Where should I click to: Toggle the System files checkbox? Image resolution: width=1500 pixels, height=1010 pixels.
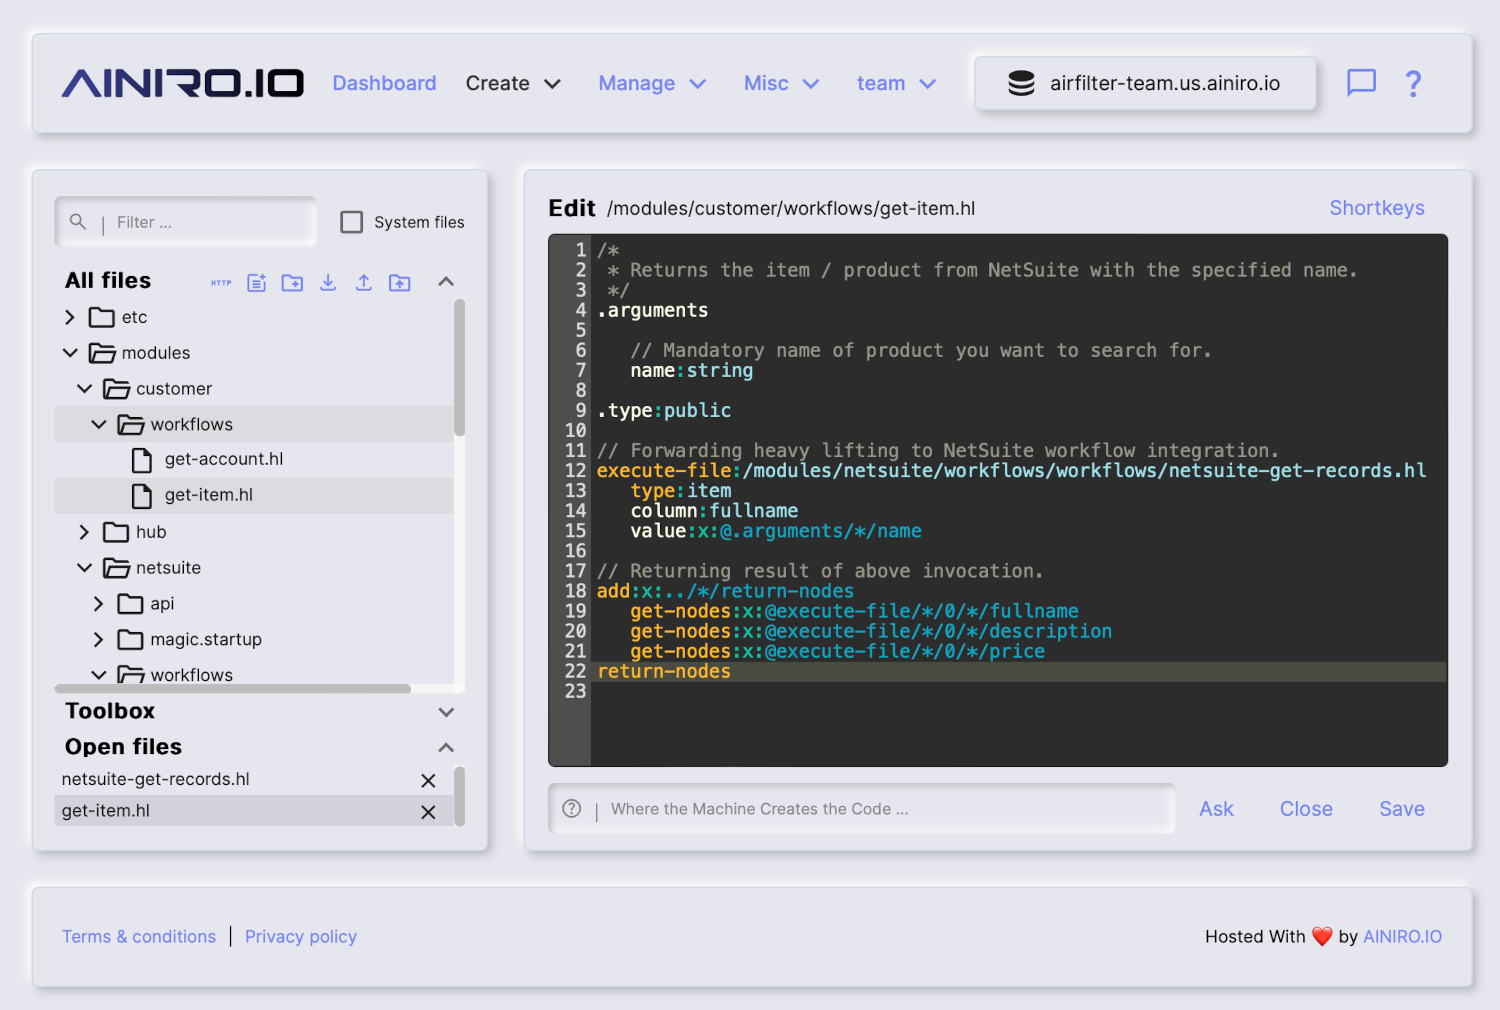click(352, 222)
